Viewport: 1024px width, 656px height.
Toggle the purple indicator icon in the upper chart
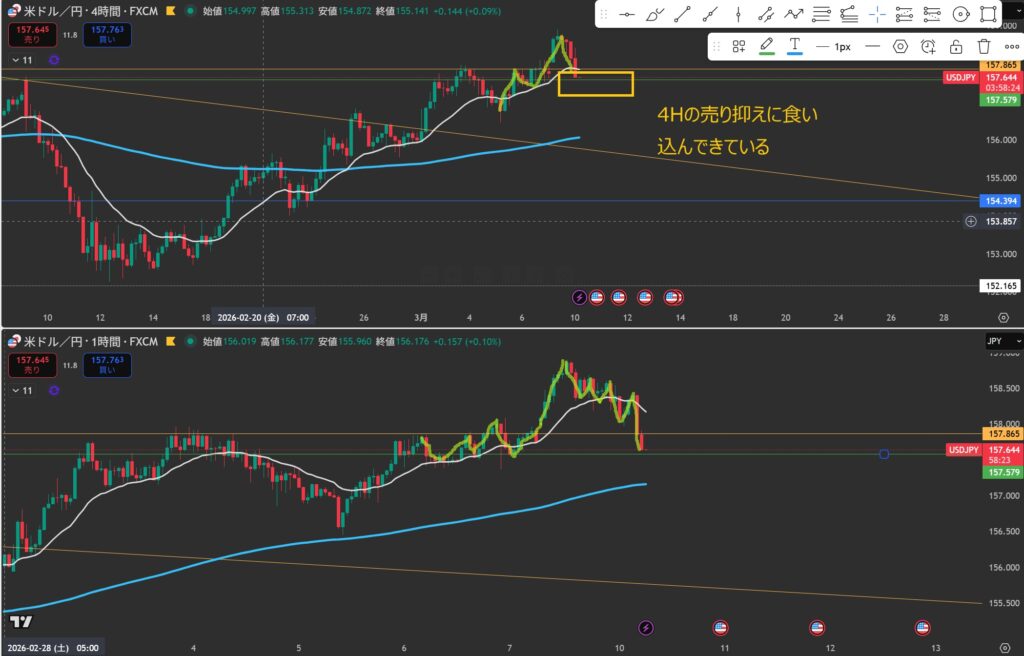point(54,60)
